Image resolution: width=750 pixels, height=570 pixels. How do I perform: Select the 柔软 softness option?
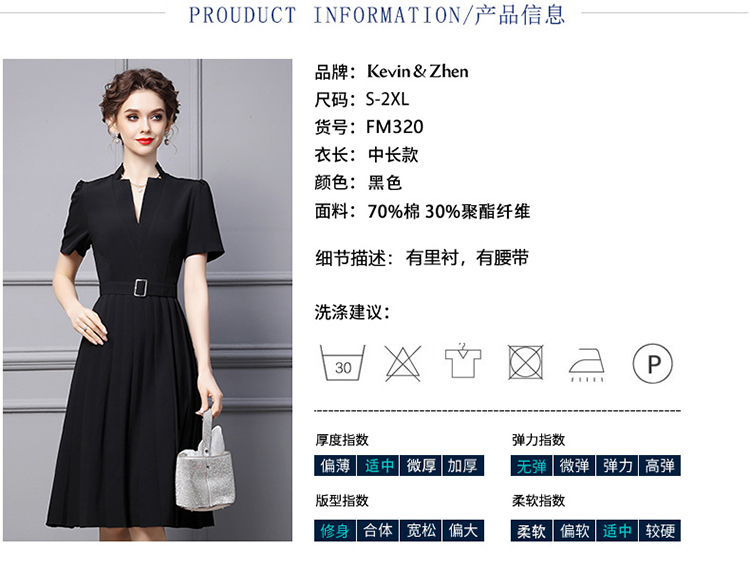pyautogui.click(x=531, y=530)
